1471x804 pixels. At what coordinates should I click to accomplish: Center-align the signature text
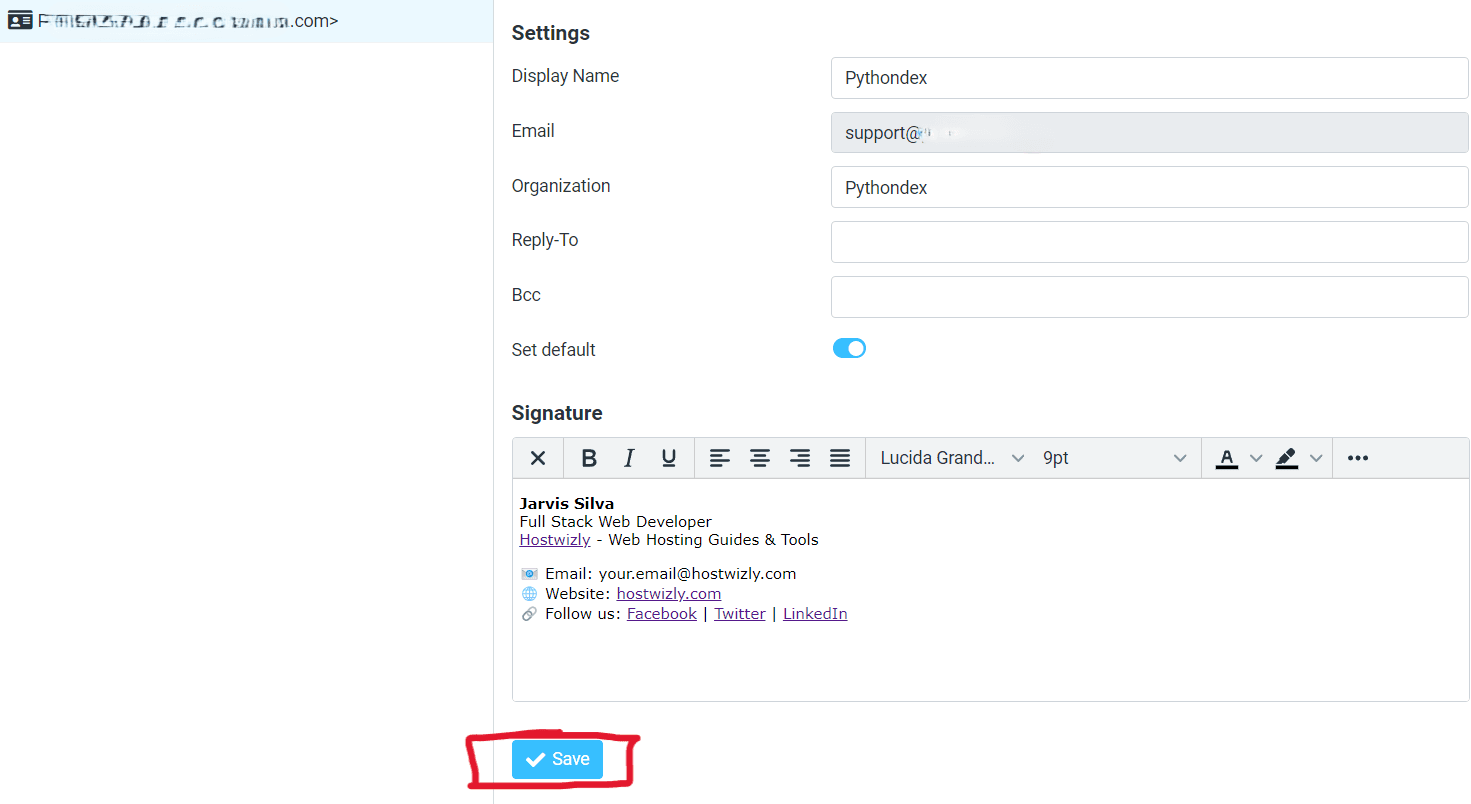760,457
